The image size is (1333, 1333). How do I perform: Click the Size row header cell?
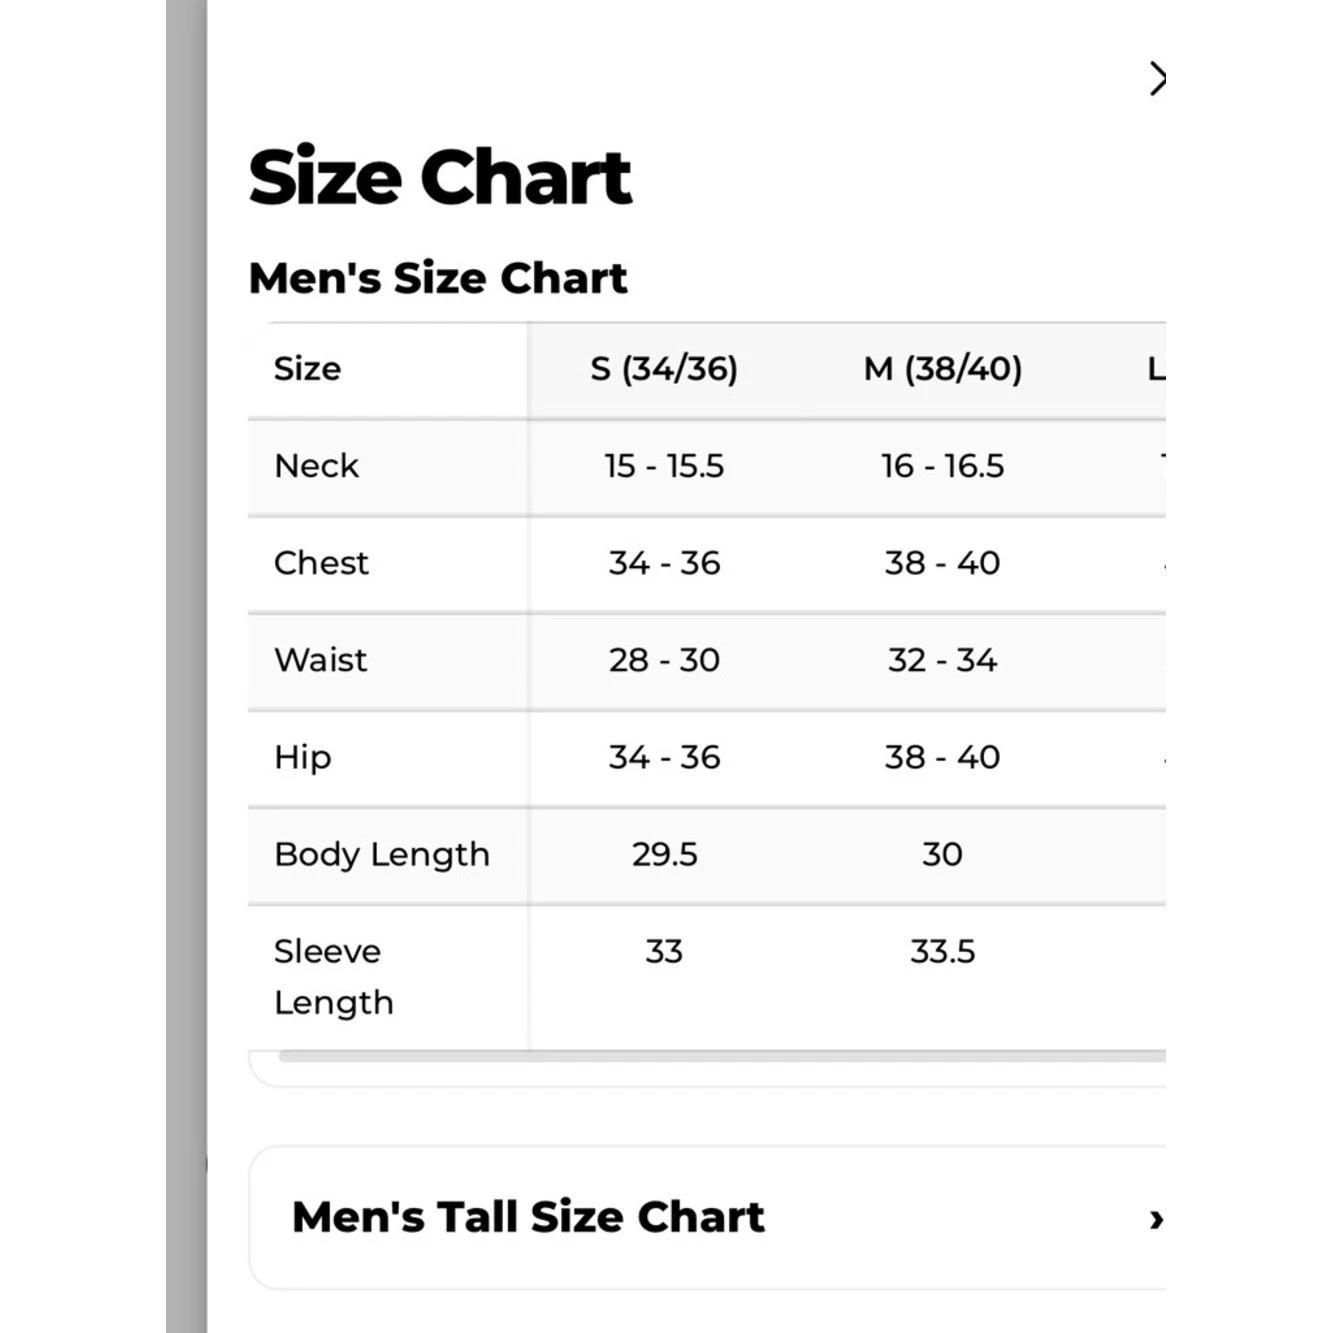[x=388, y=369]
